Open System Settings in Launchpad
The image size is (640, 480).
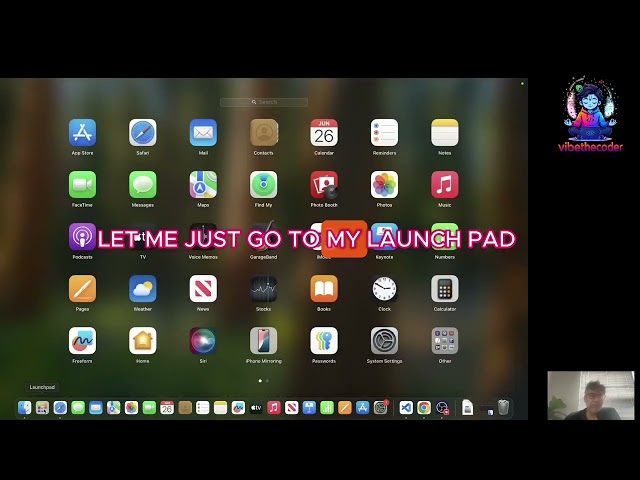click(384, 340)
